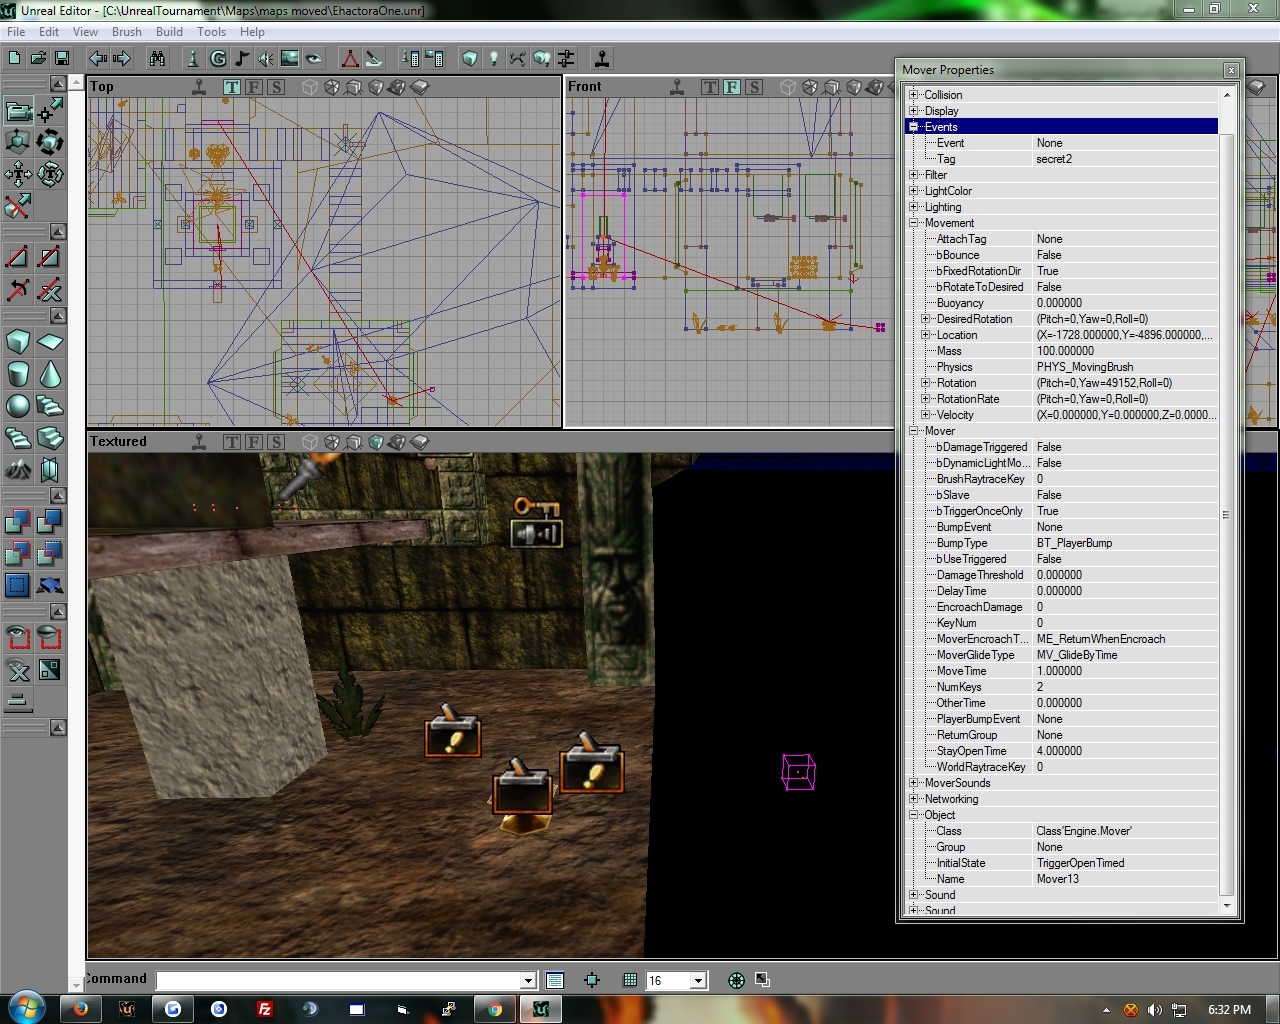Image resolution: width=1280 pixels, height=1024 pixels.
Task: Click the Add brush CSG icon
Action: (x=18, y=522)
